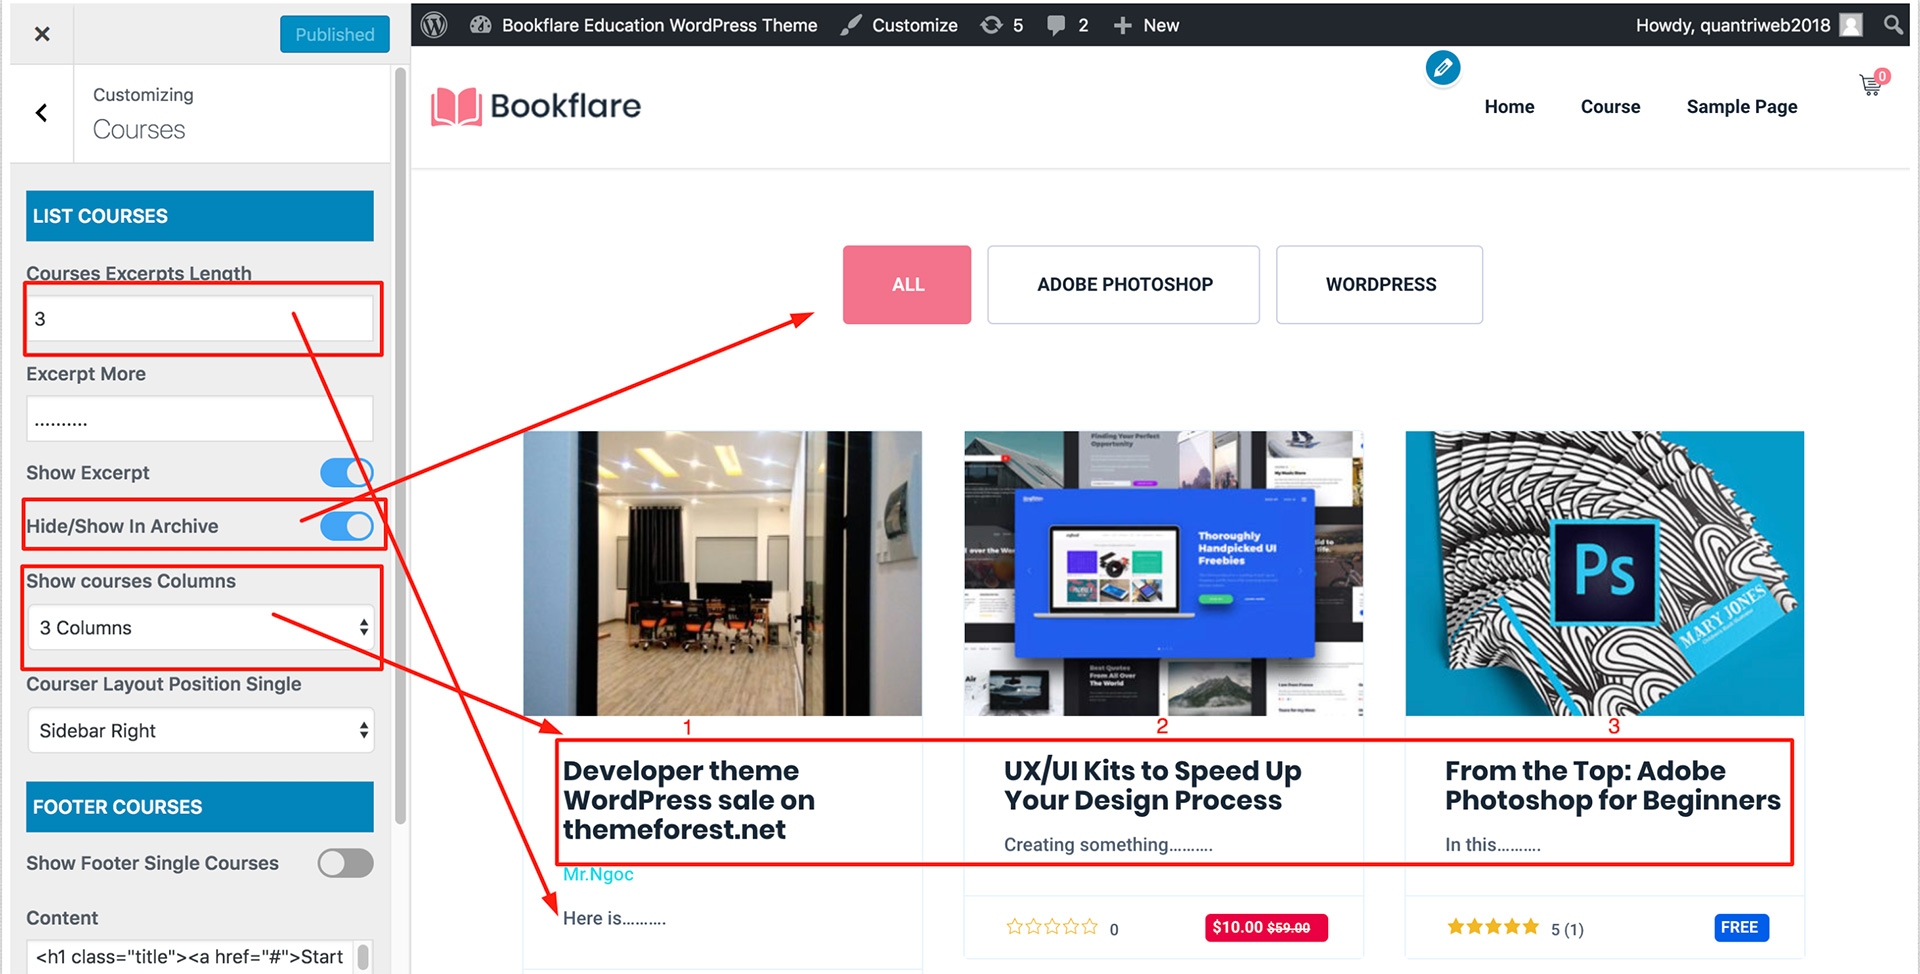Open the office room course thumbnail
This screenshot has height=974, width=1920.
(722, 573)
